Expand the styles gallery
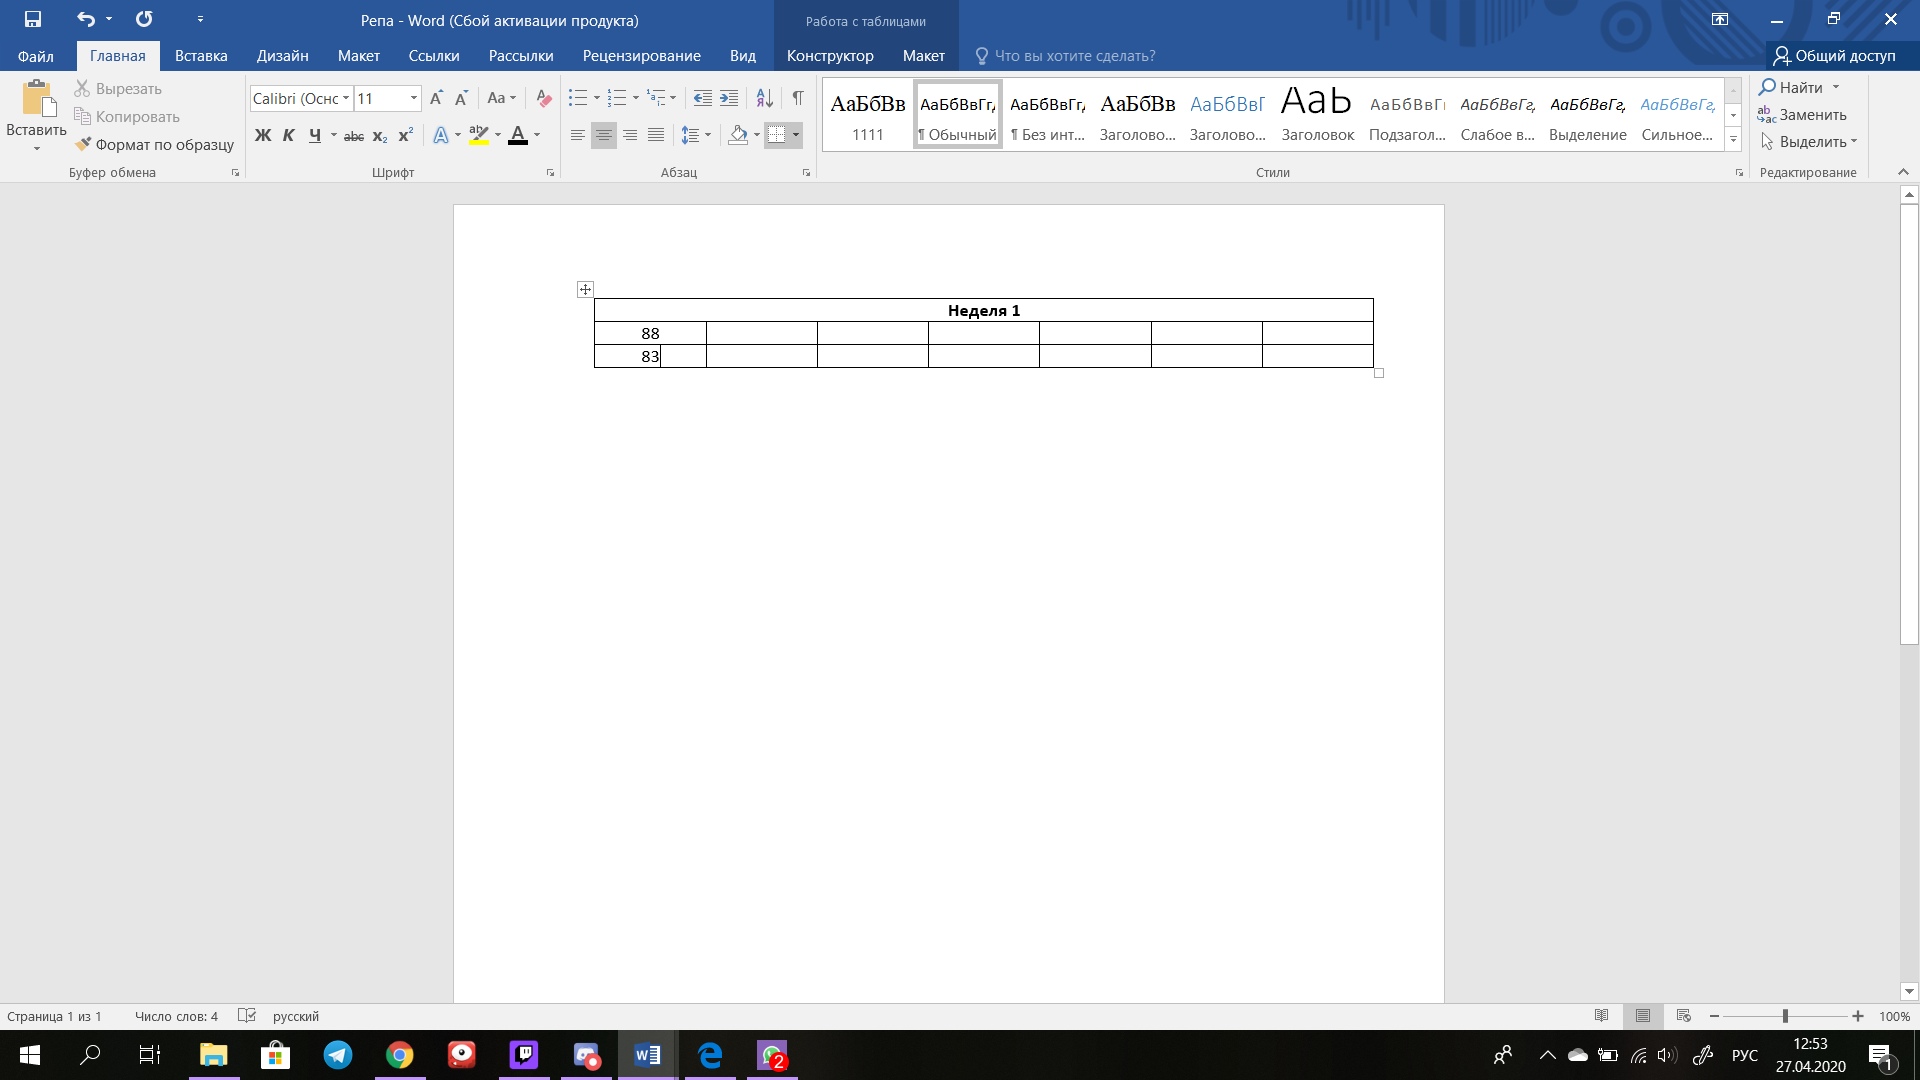The width and height of the screenshot is (1920, 1080). pyautogui.click(x=1733, y=140)
